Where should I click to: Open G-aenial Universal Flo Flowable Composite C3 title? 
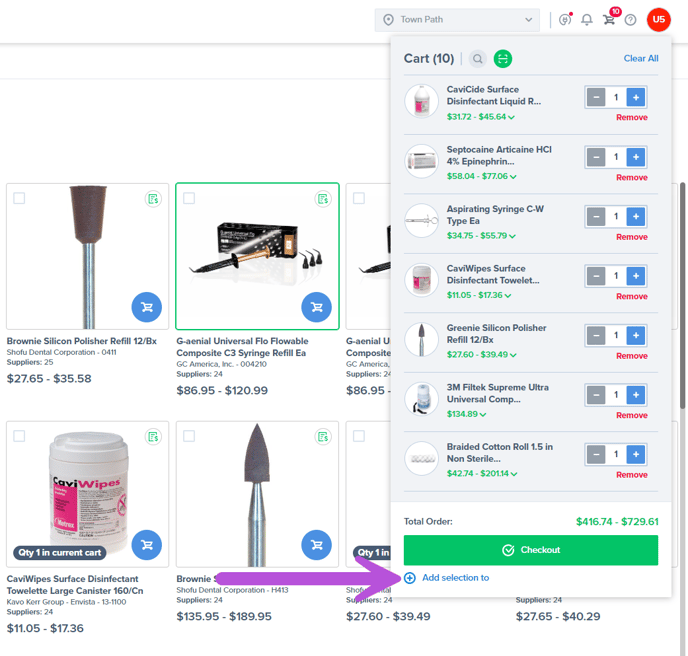(x=242, y=347)
